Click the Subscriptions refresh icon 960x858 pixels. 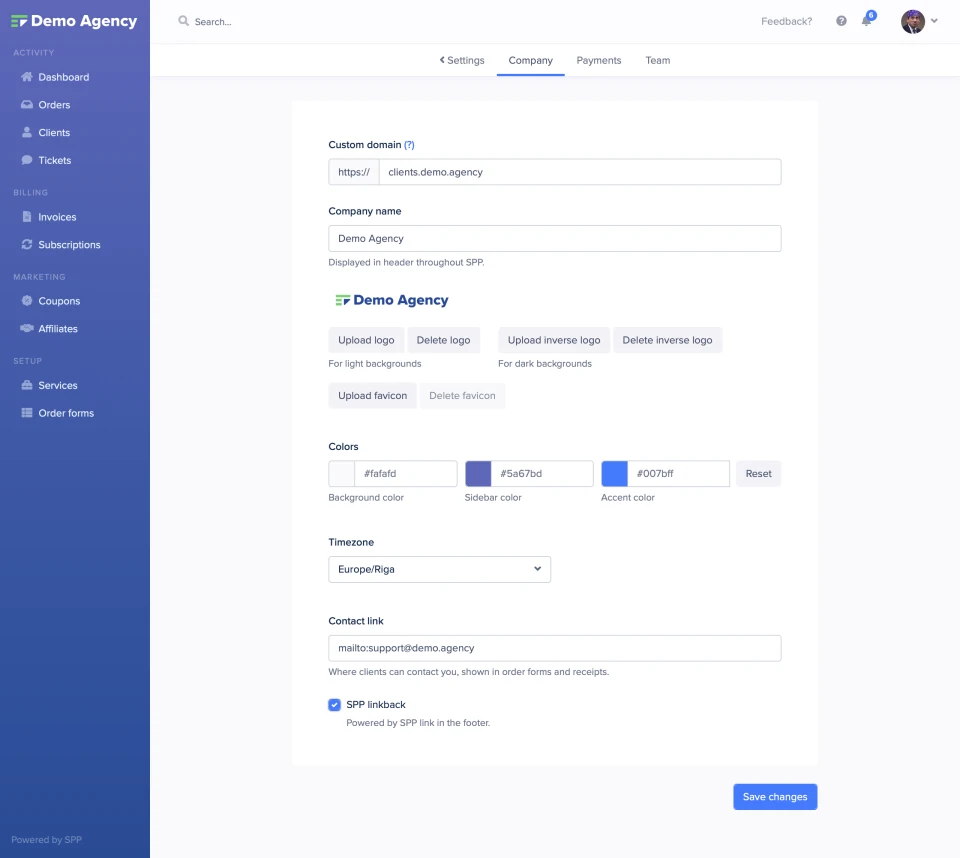click(27, 245)
